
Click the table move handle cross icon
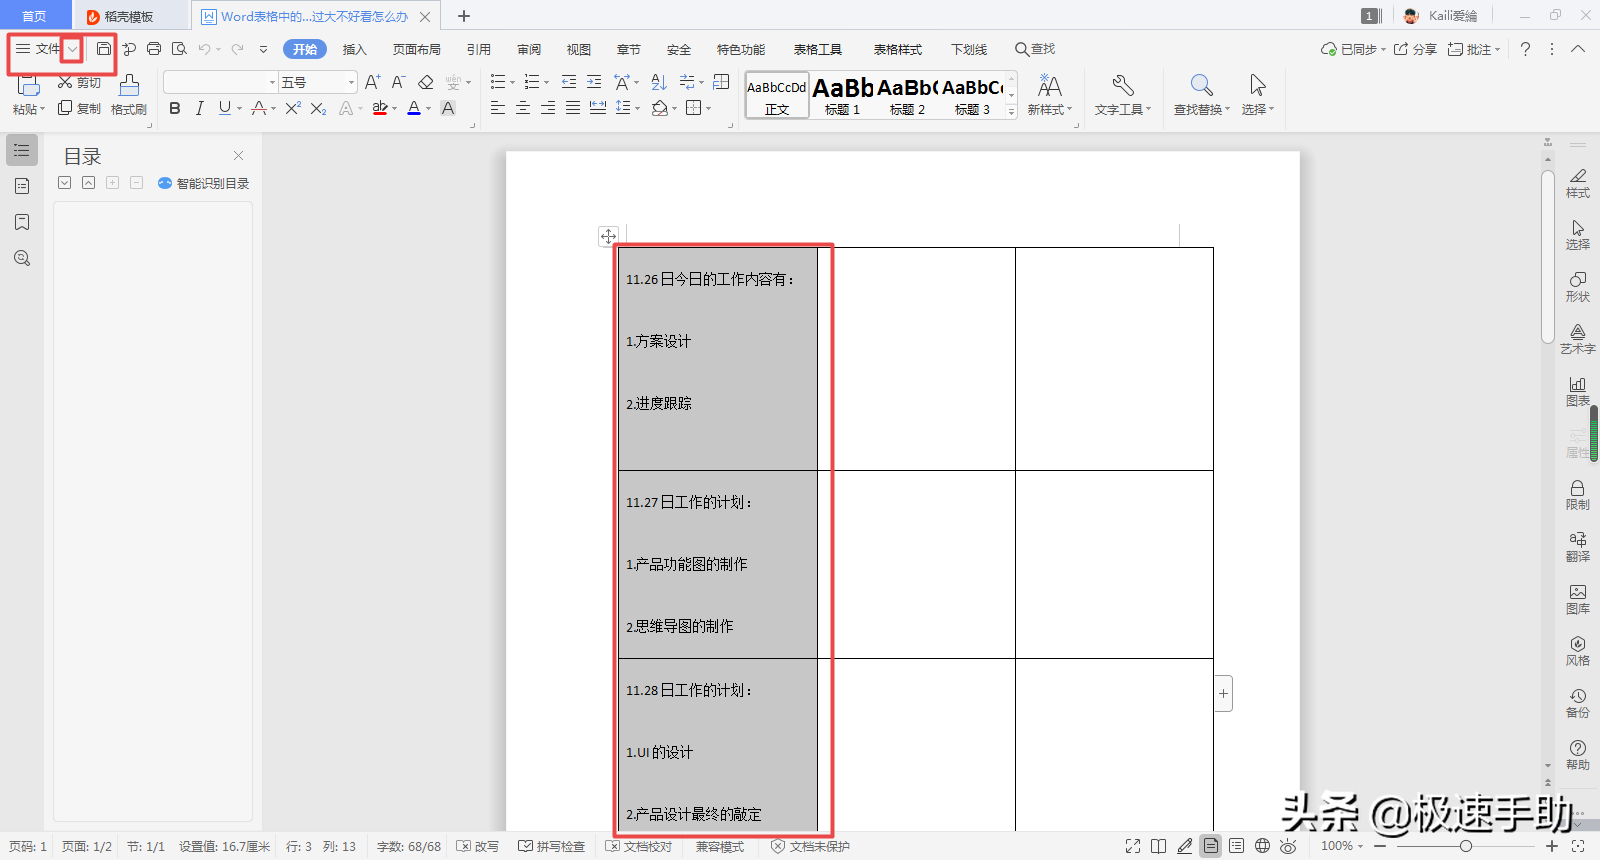(608, 236)
